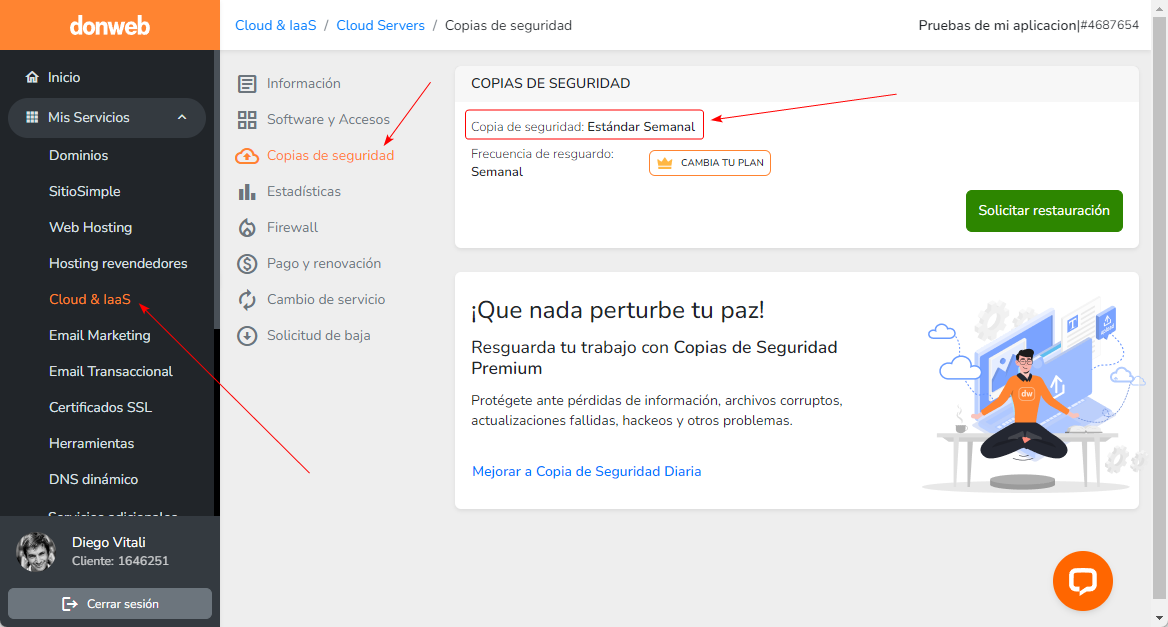
Task: Click Mejorar a Copia de Seguridad Diaria link
Action: point(586,471)
